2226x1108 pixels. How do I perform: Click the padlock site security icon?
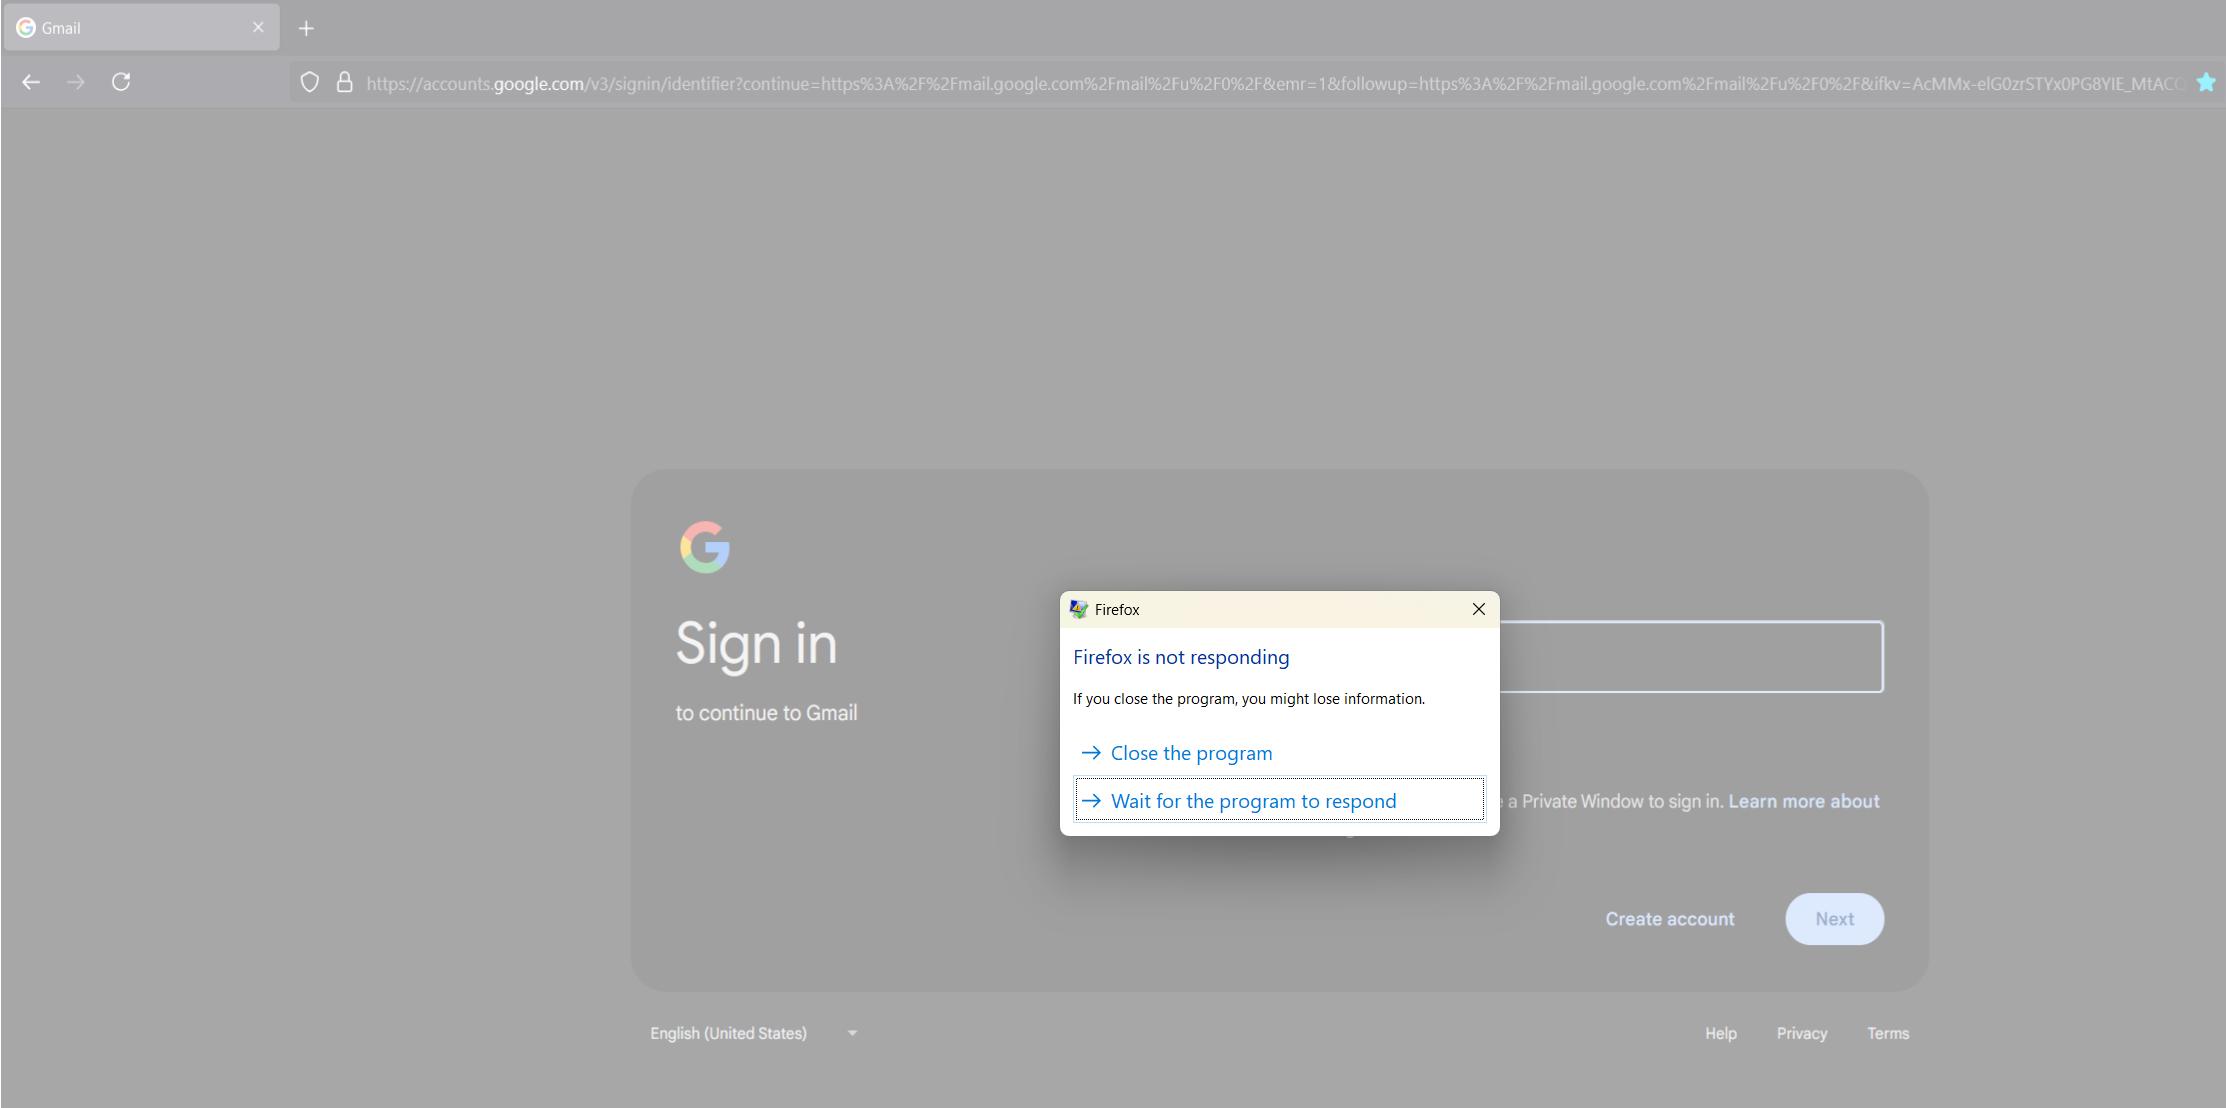[x=344, y=82]
